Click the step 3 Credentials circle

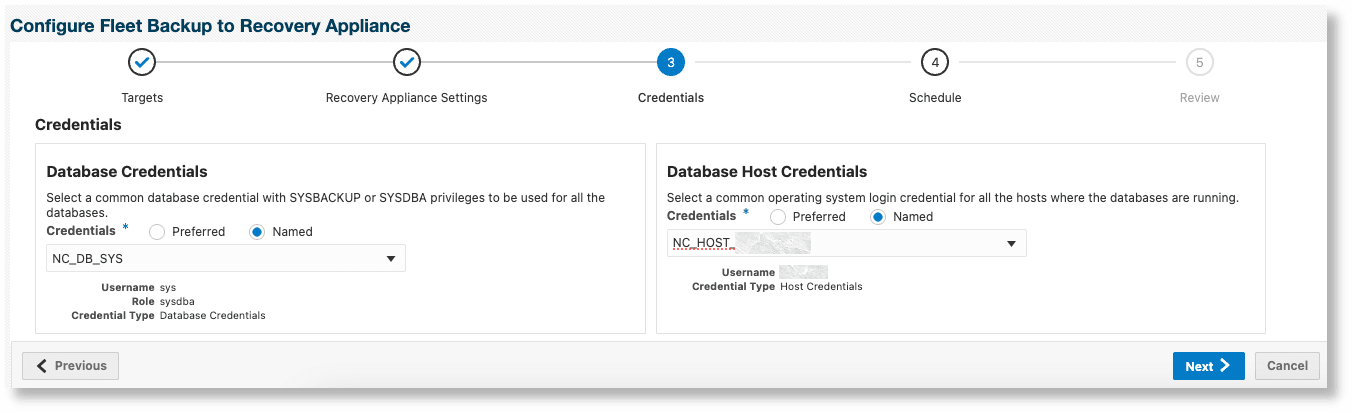pos(671,63)
